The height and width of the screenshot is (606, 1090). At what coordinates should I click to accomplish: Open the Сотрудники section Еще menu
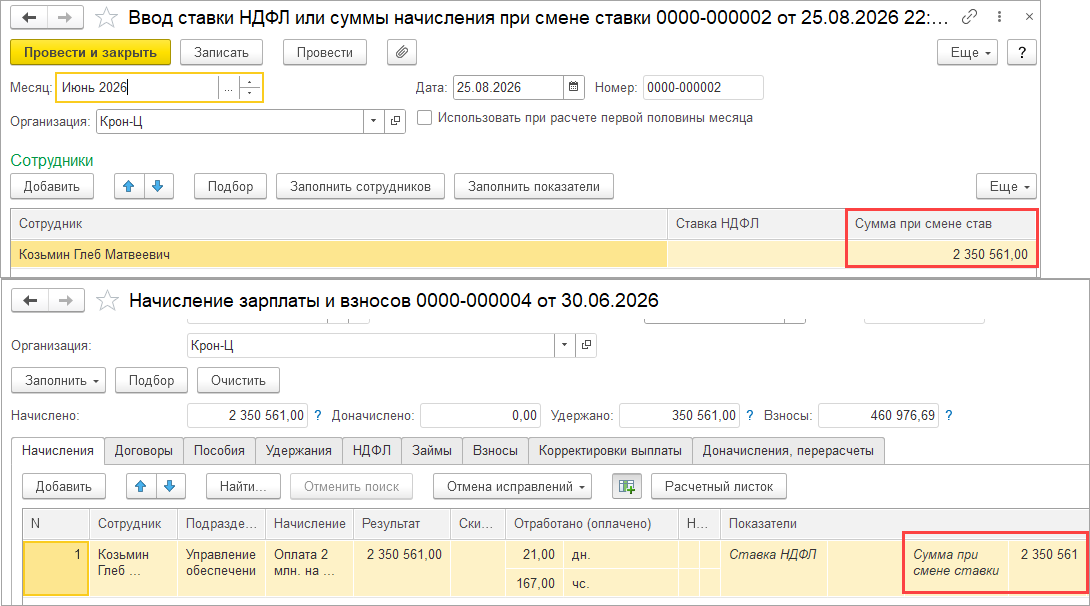[x=1006, y=186]
